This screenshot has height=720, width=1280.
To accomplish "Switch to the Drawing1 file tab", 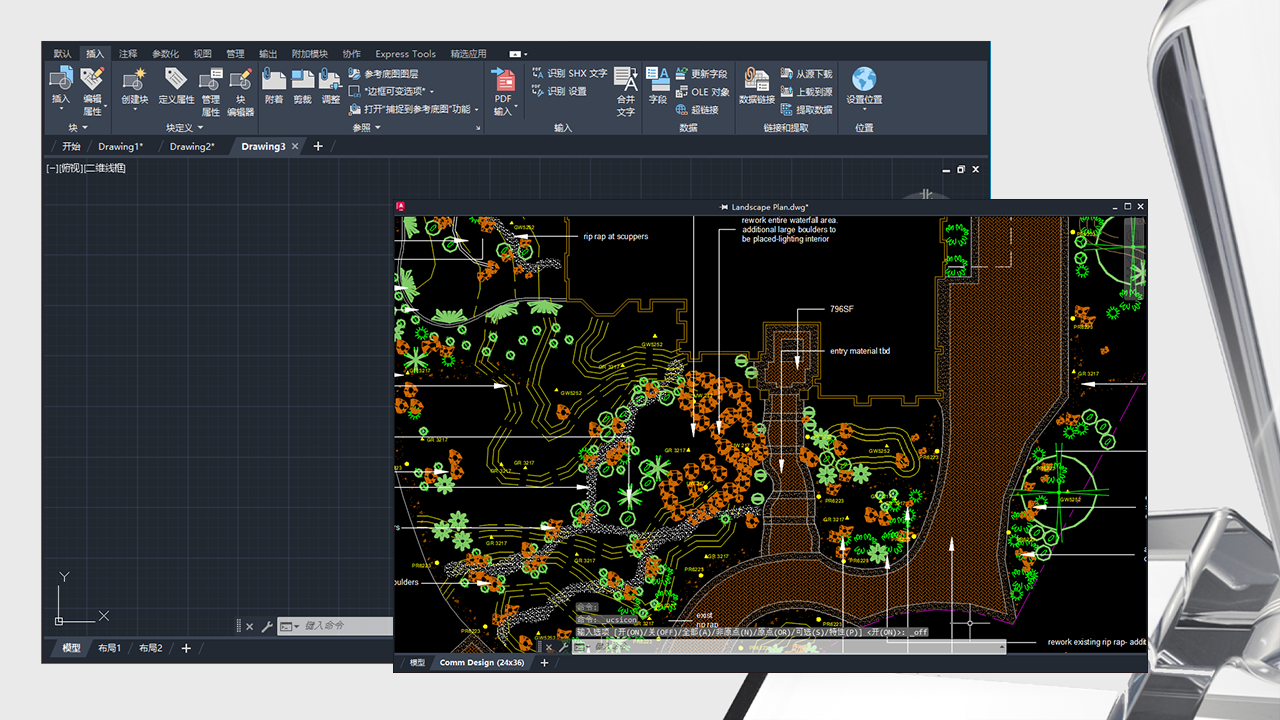I will pos(120,147).
